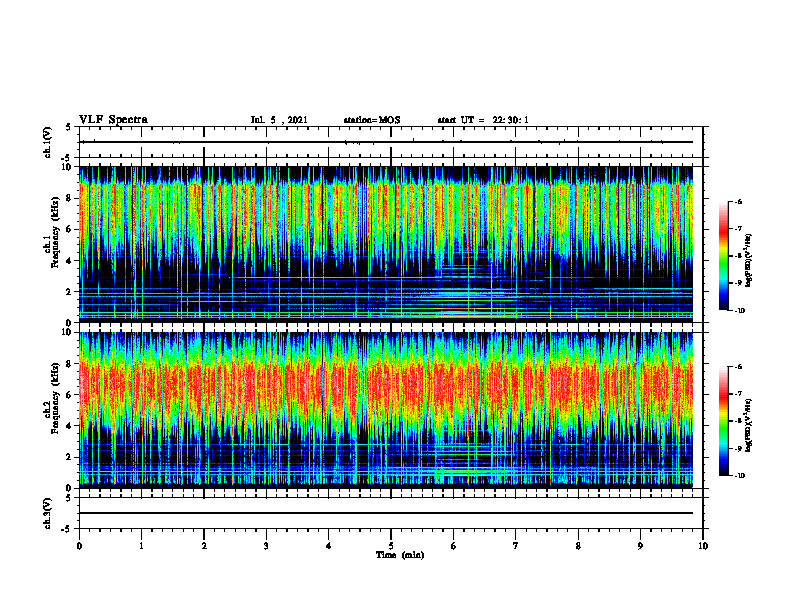Viewport: 792px width, 612px height.
Task: Click the ch.1(V) axis label
Action: (48, 142)
